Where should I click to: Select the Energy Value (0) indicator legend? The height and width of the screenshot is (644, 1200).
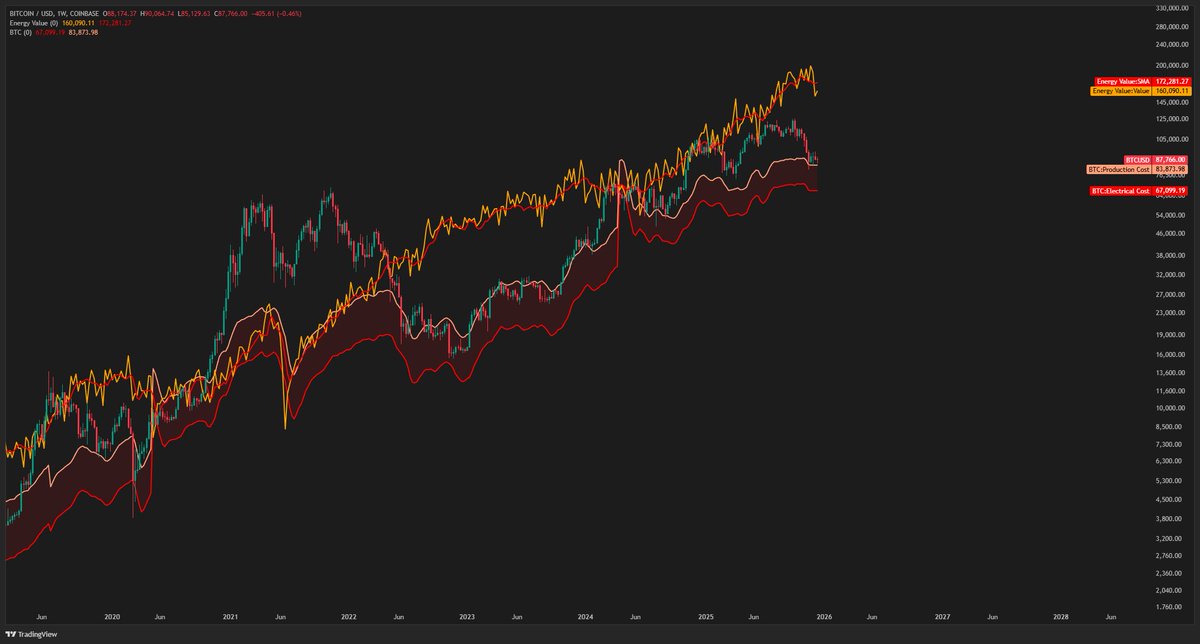click(x=32, y=22)
